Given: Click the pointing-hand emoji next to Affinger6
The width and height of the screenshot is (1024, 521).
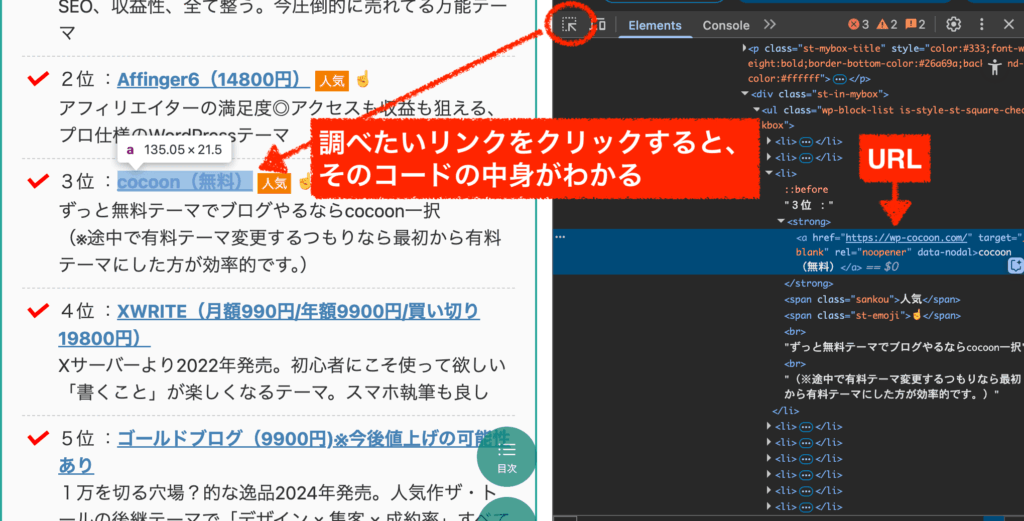Looking at the screenshot, I should pyautogui.click(x=362, y=80).
